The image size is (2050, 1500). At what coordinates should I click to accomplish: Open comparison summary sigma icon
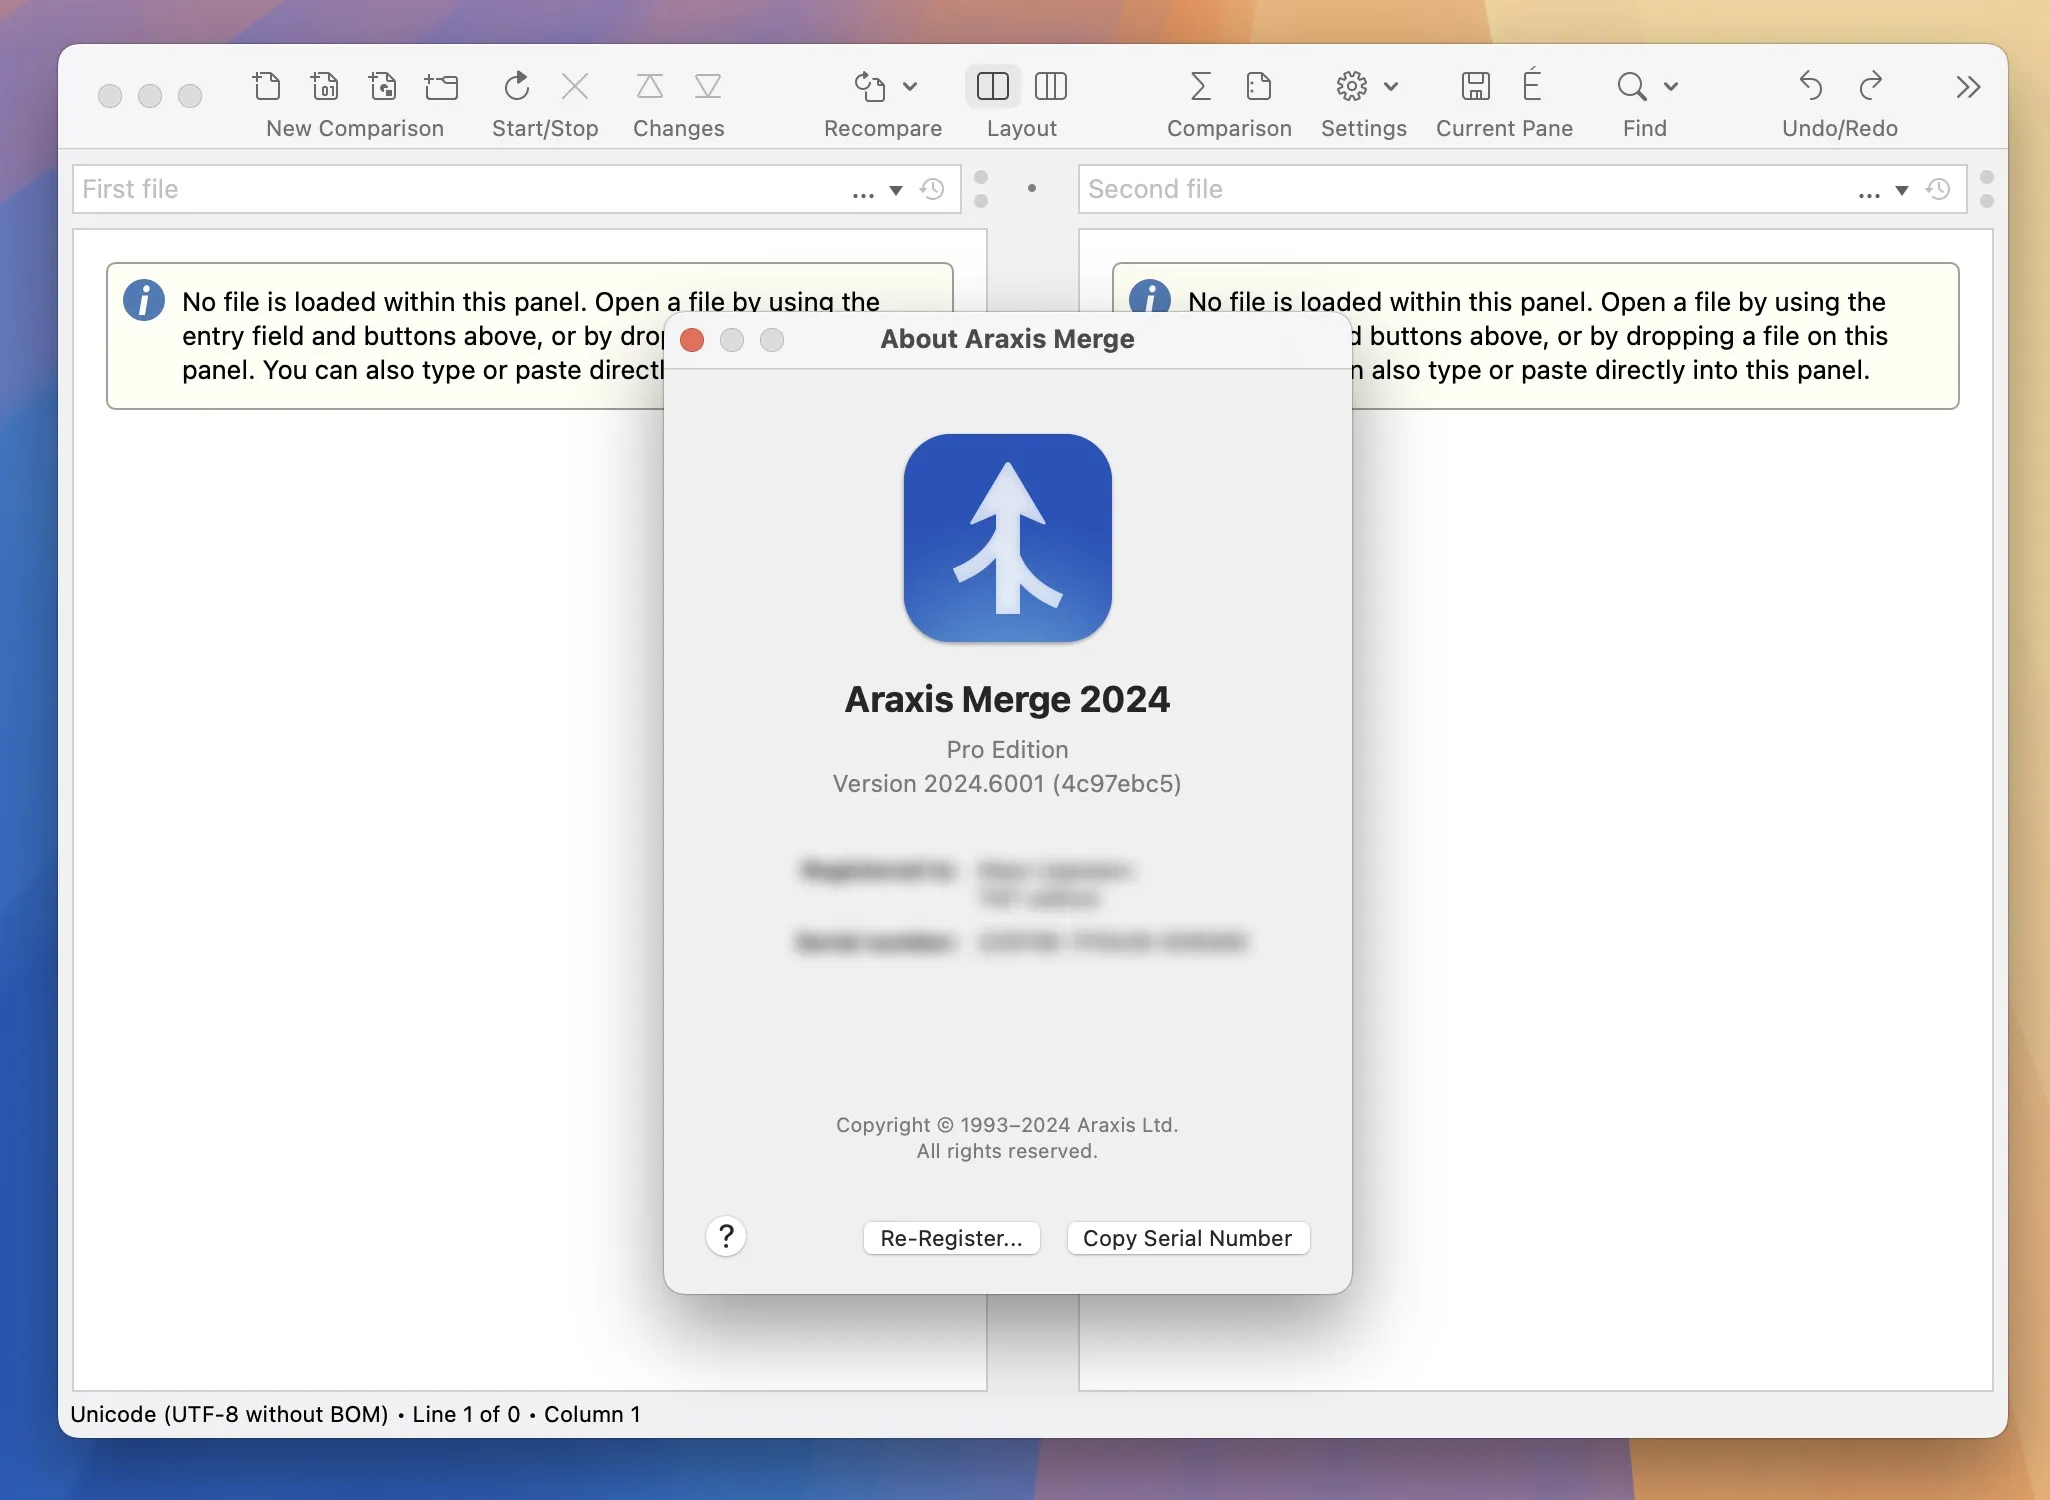pyautogui.click(x=1201, y=86)
